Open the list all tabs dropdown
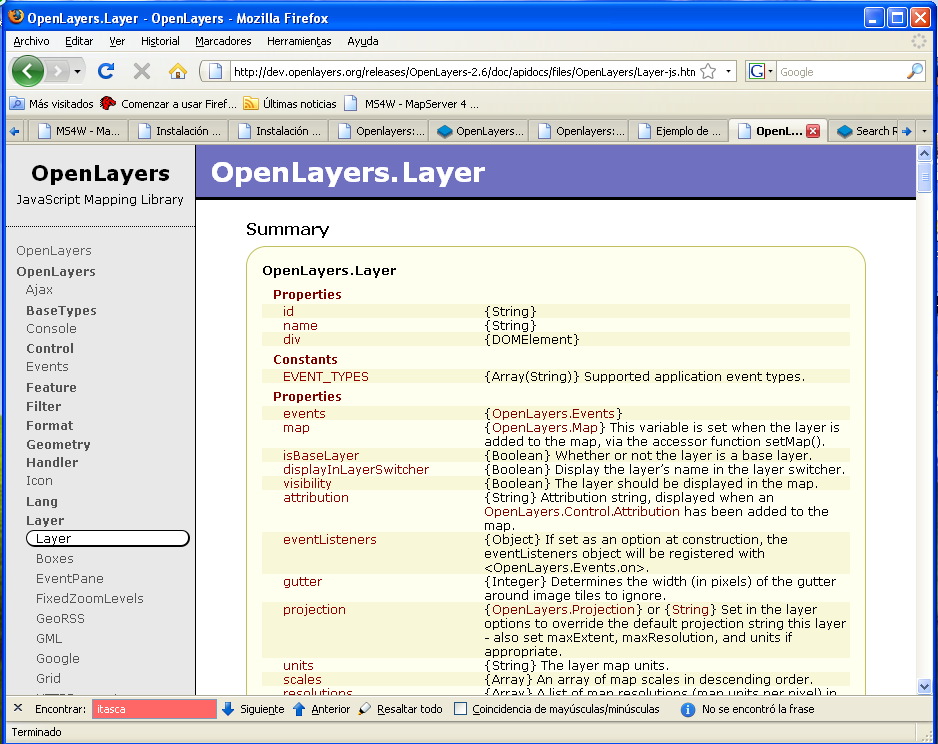The image size is (938, 744). (924, 131)
